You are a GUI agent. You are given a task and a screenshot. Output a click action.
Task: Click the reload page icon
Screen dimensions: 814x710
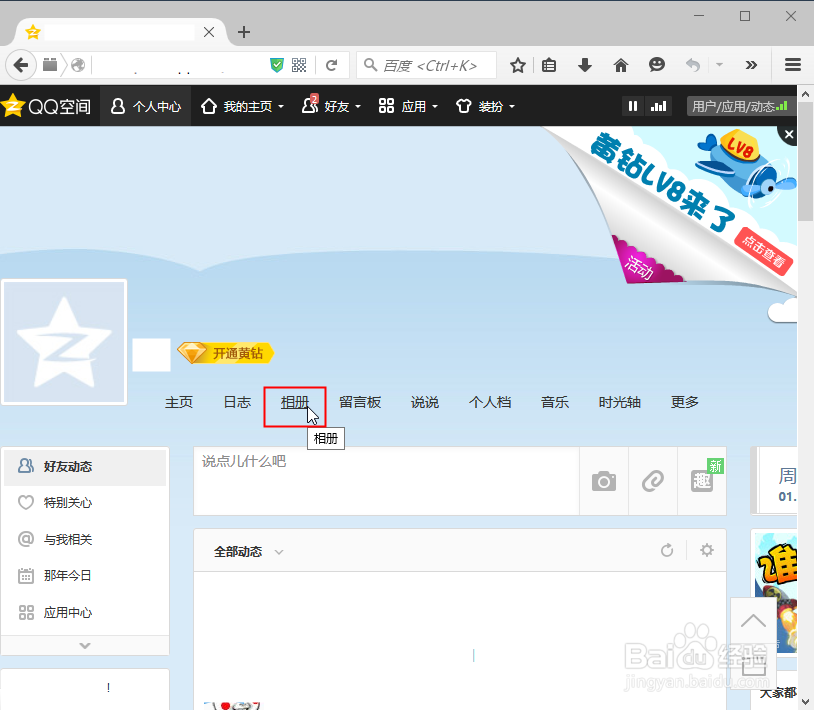point(331,65)
